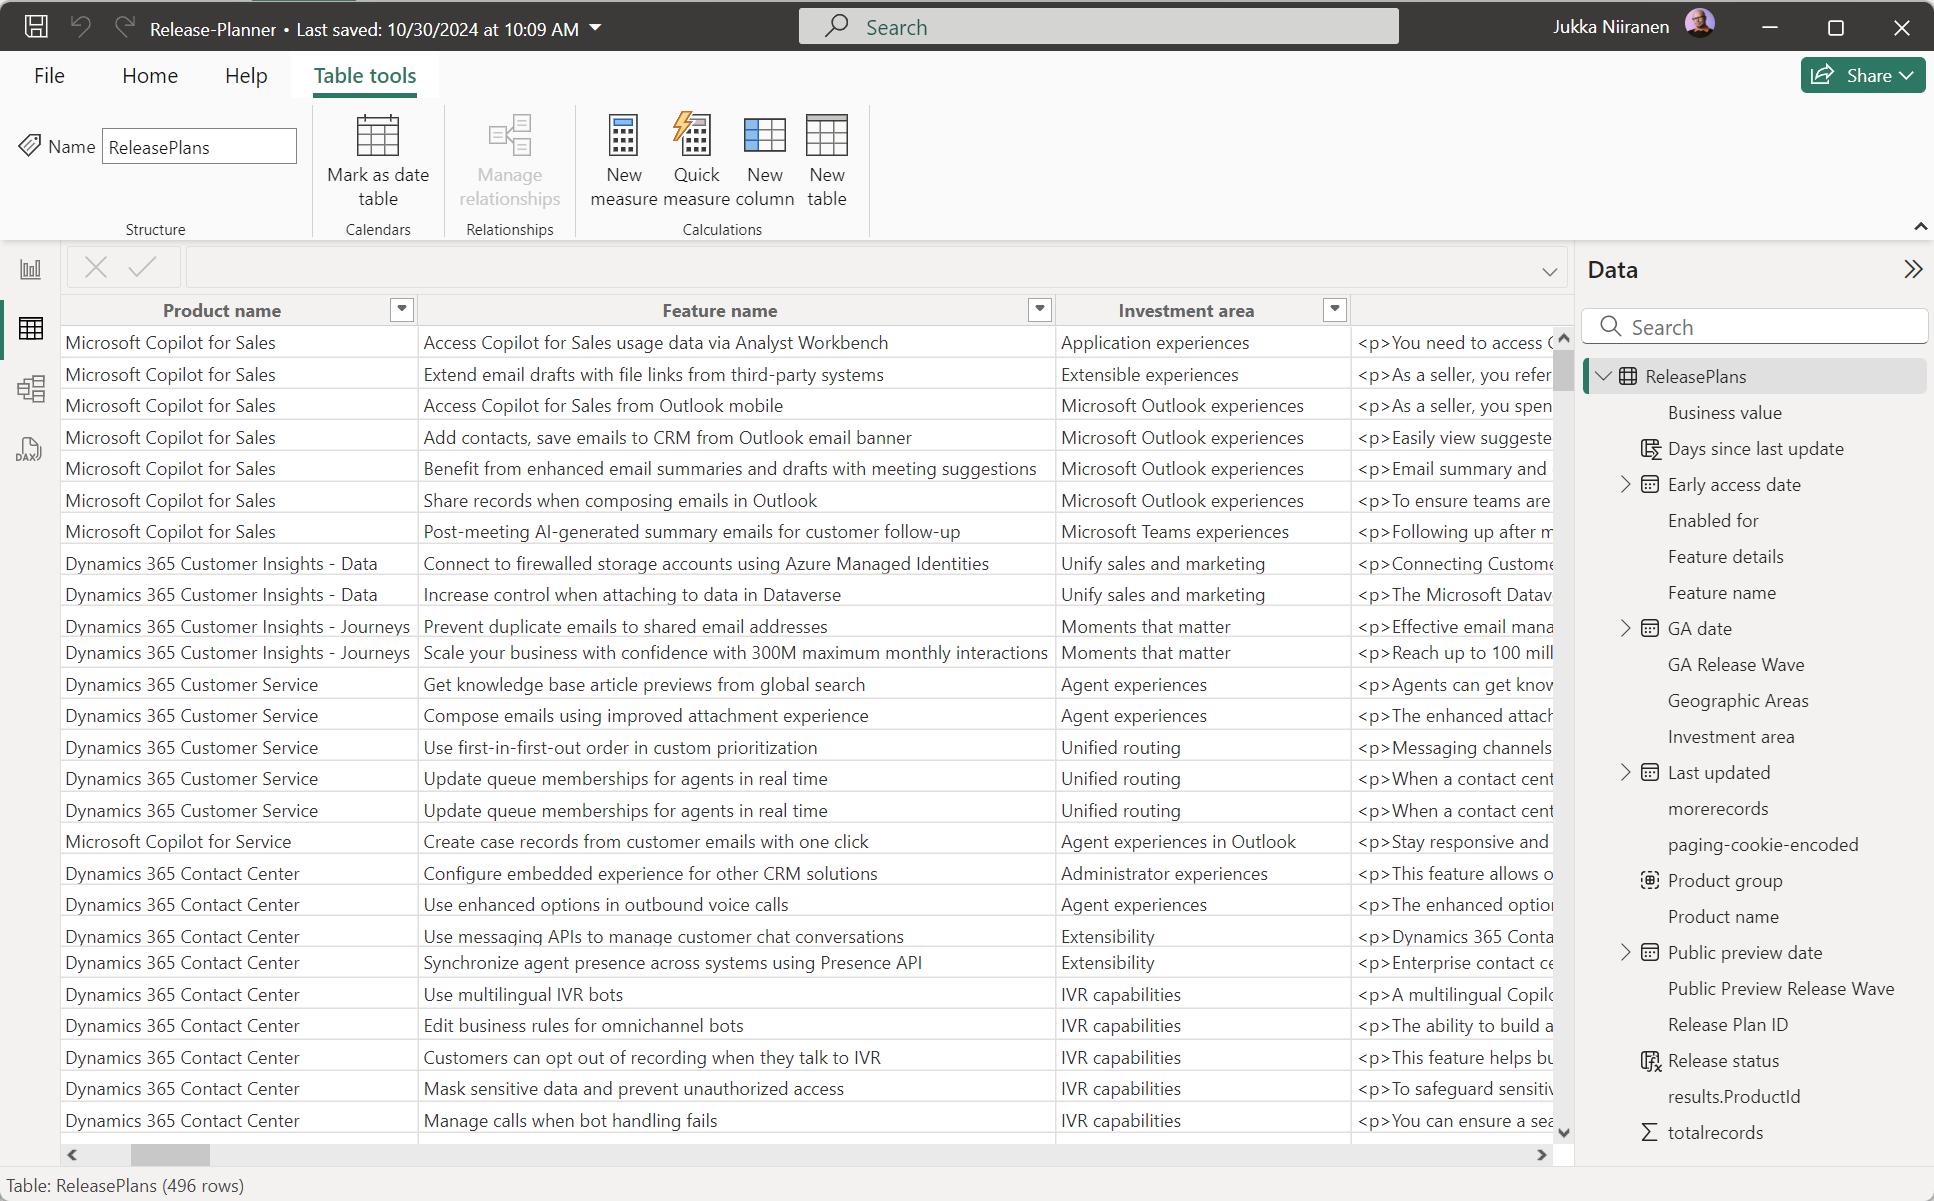Select cell 'Administrator experiences'

(1203, 874)
